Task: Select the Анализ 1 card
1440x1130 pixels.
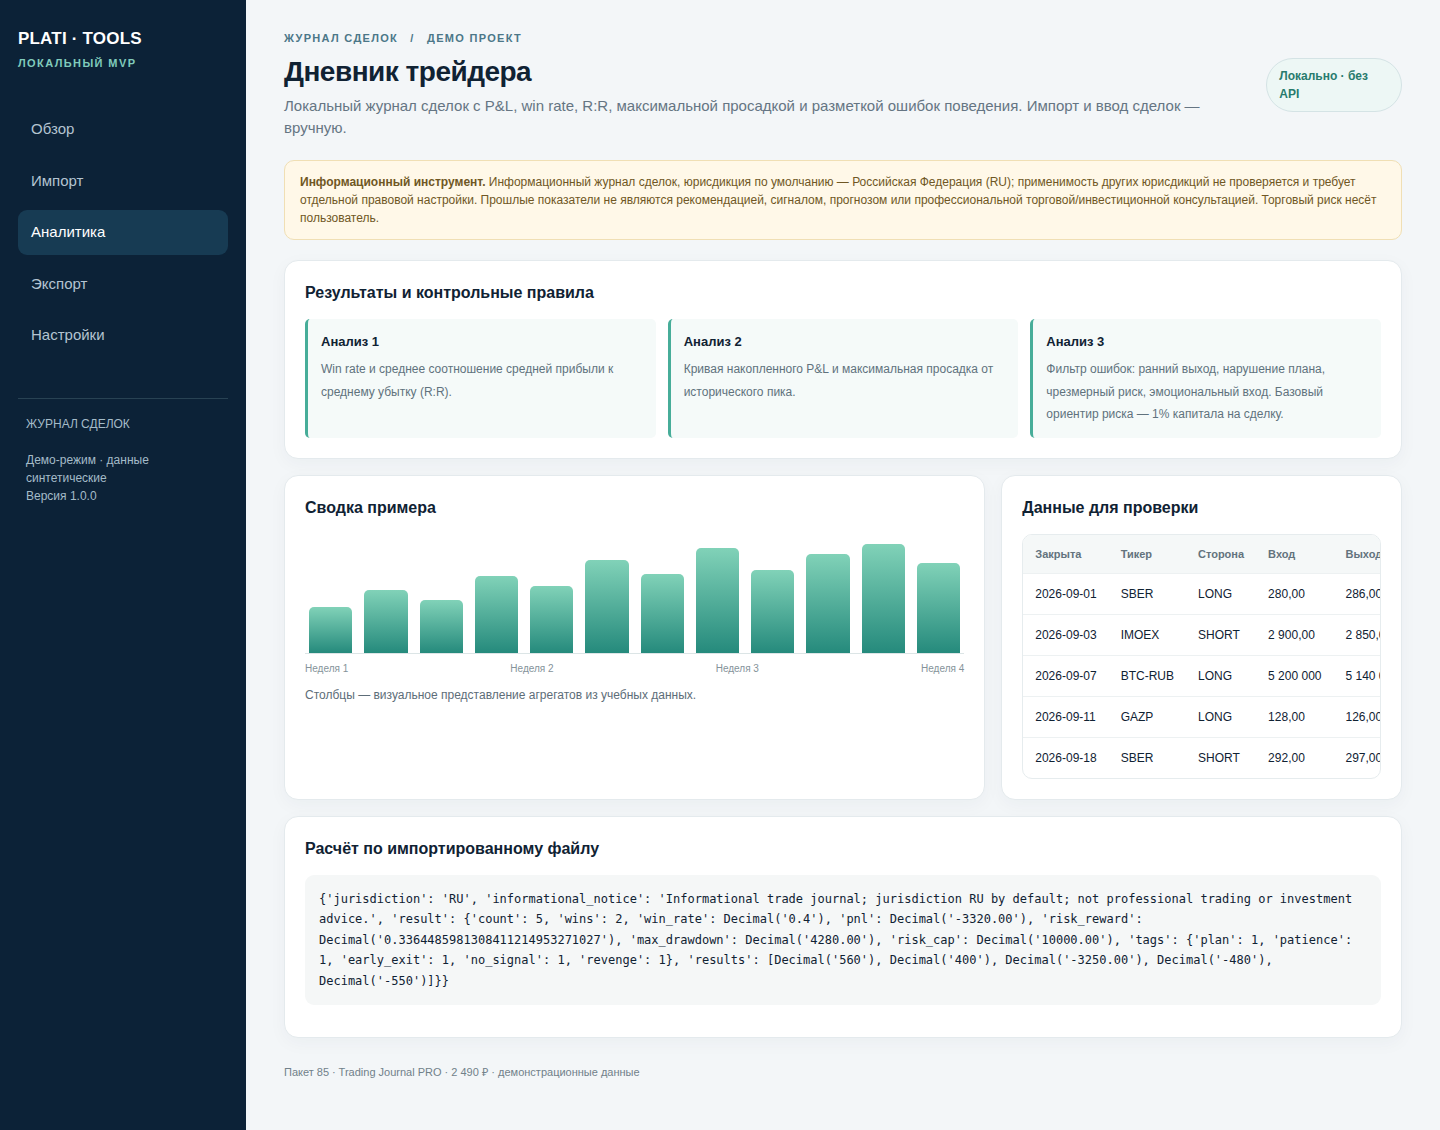Action: (480, 378)
